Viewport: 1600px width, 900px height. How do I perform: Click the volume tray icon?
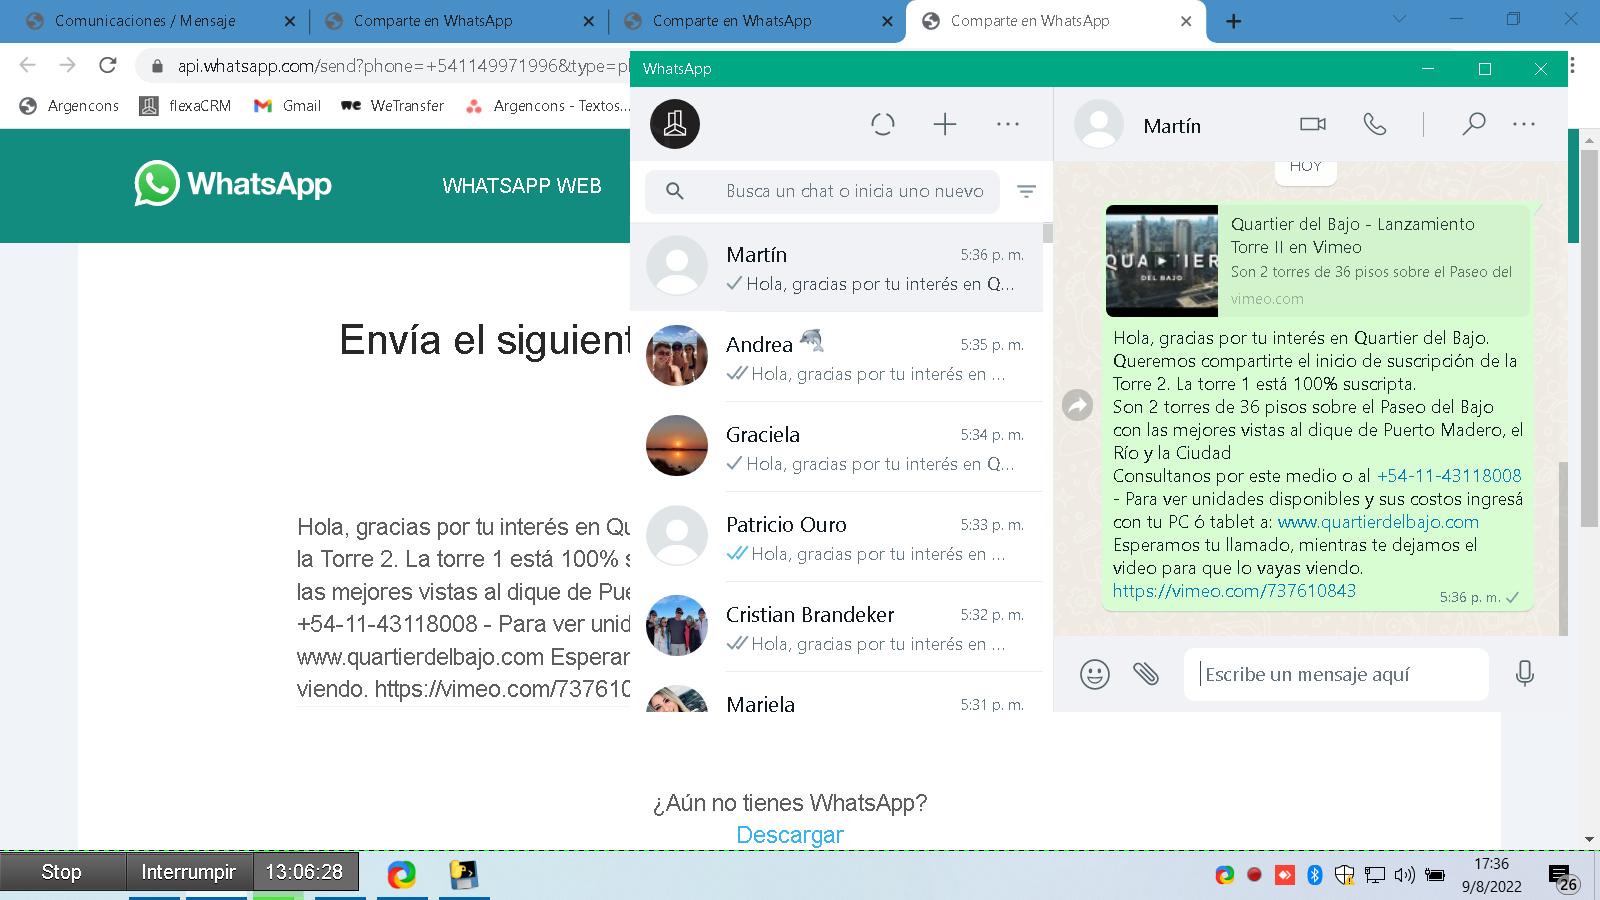click(1404, 875)
